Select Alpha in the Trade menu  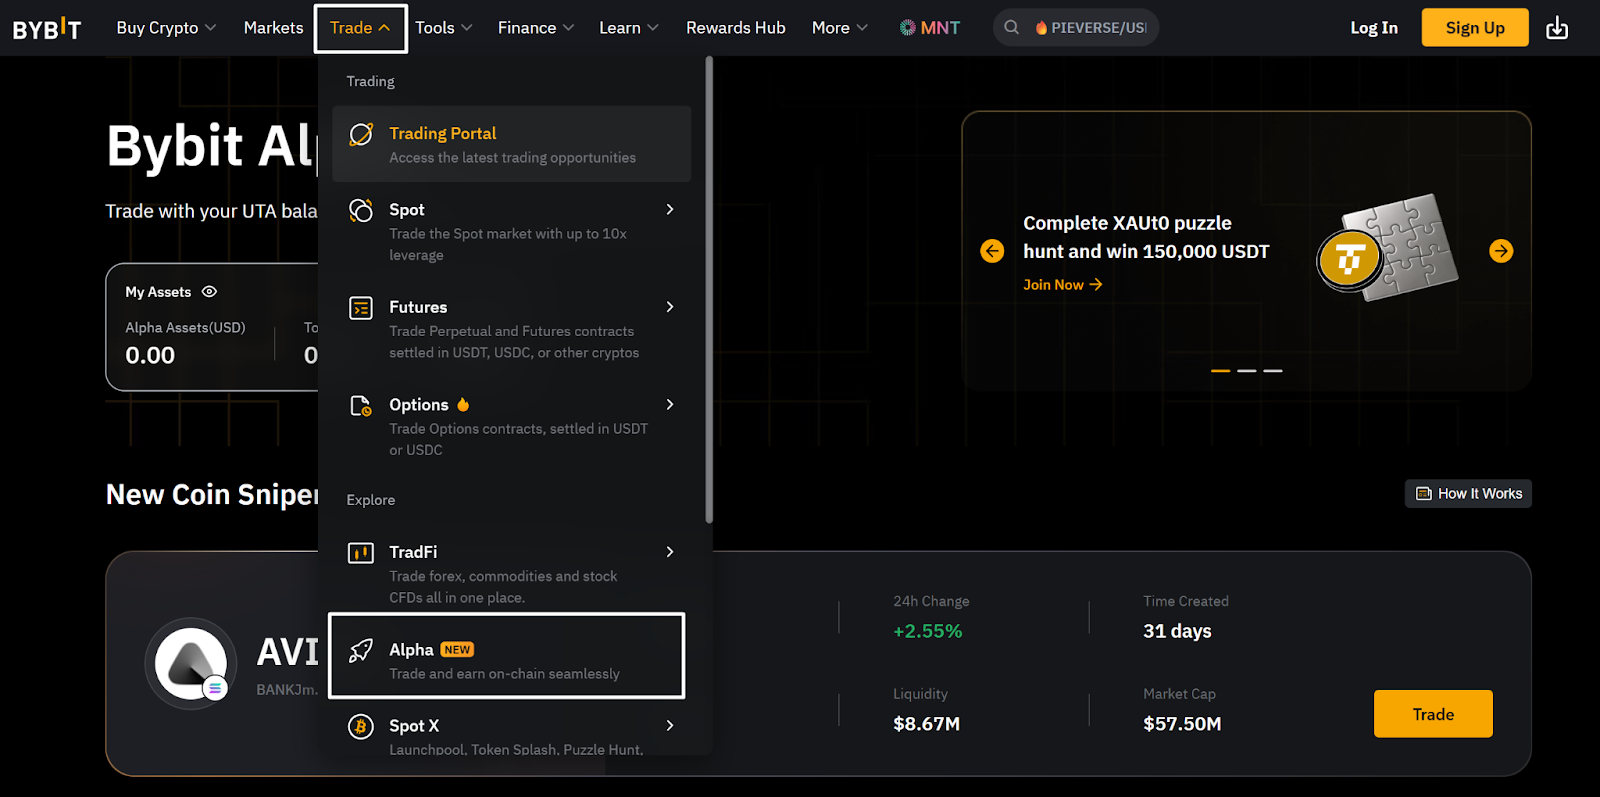coord(506,656)
